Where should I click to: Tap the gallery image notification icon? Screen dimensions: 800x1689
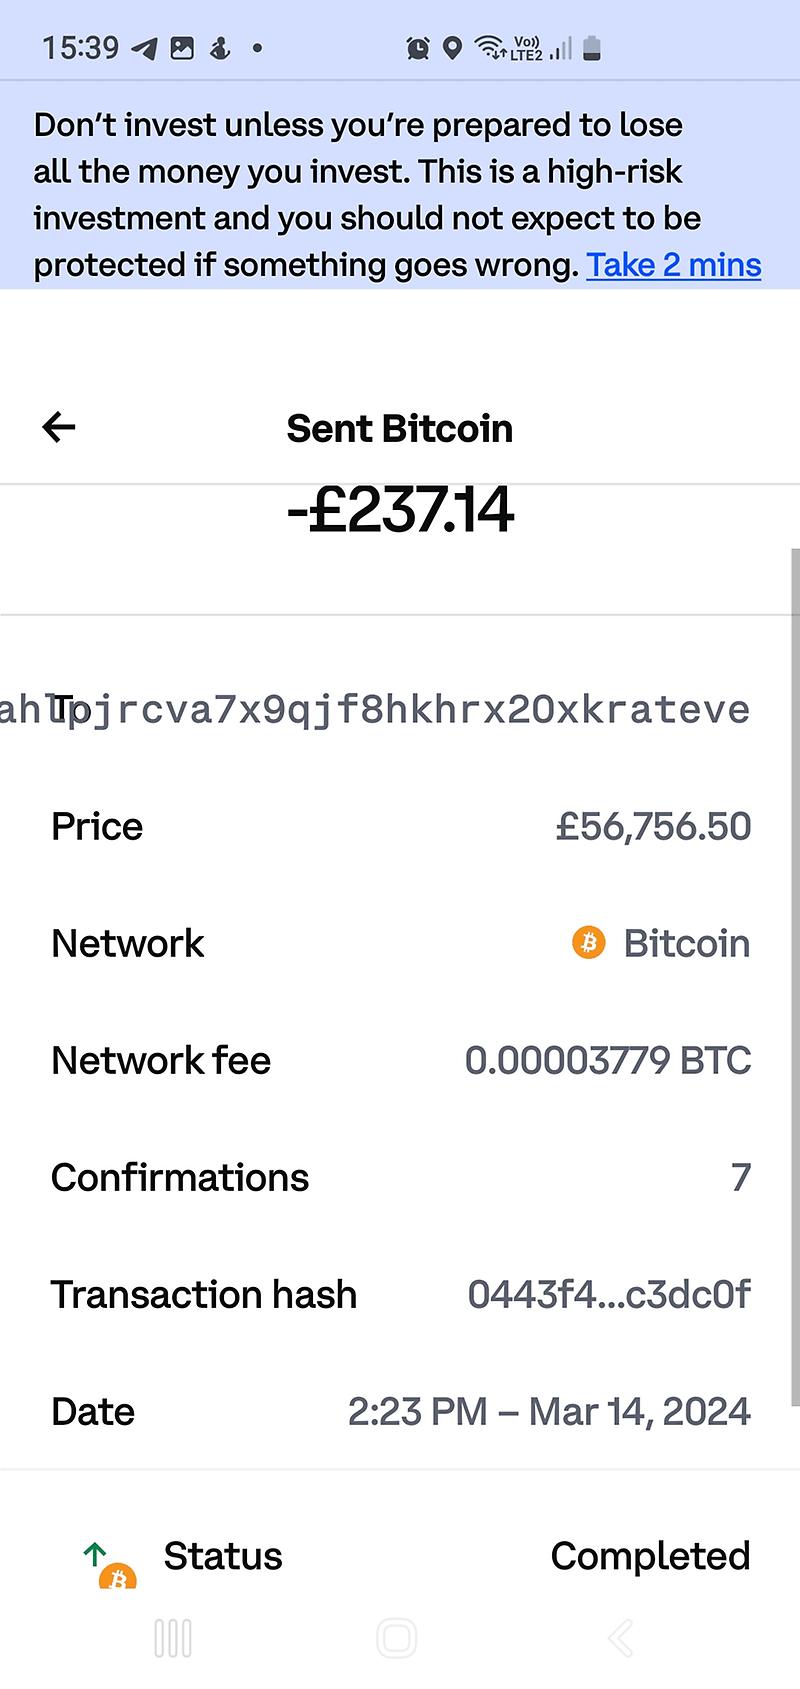point(182,48)
